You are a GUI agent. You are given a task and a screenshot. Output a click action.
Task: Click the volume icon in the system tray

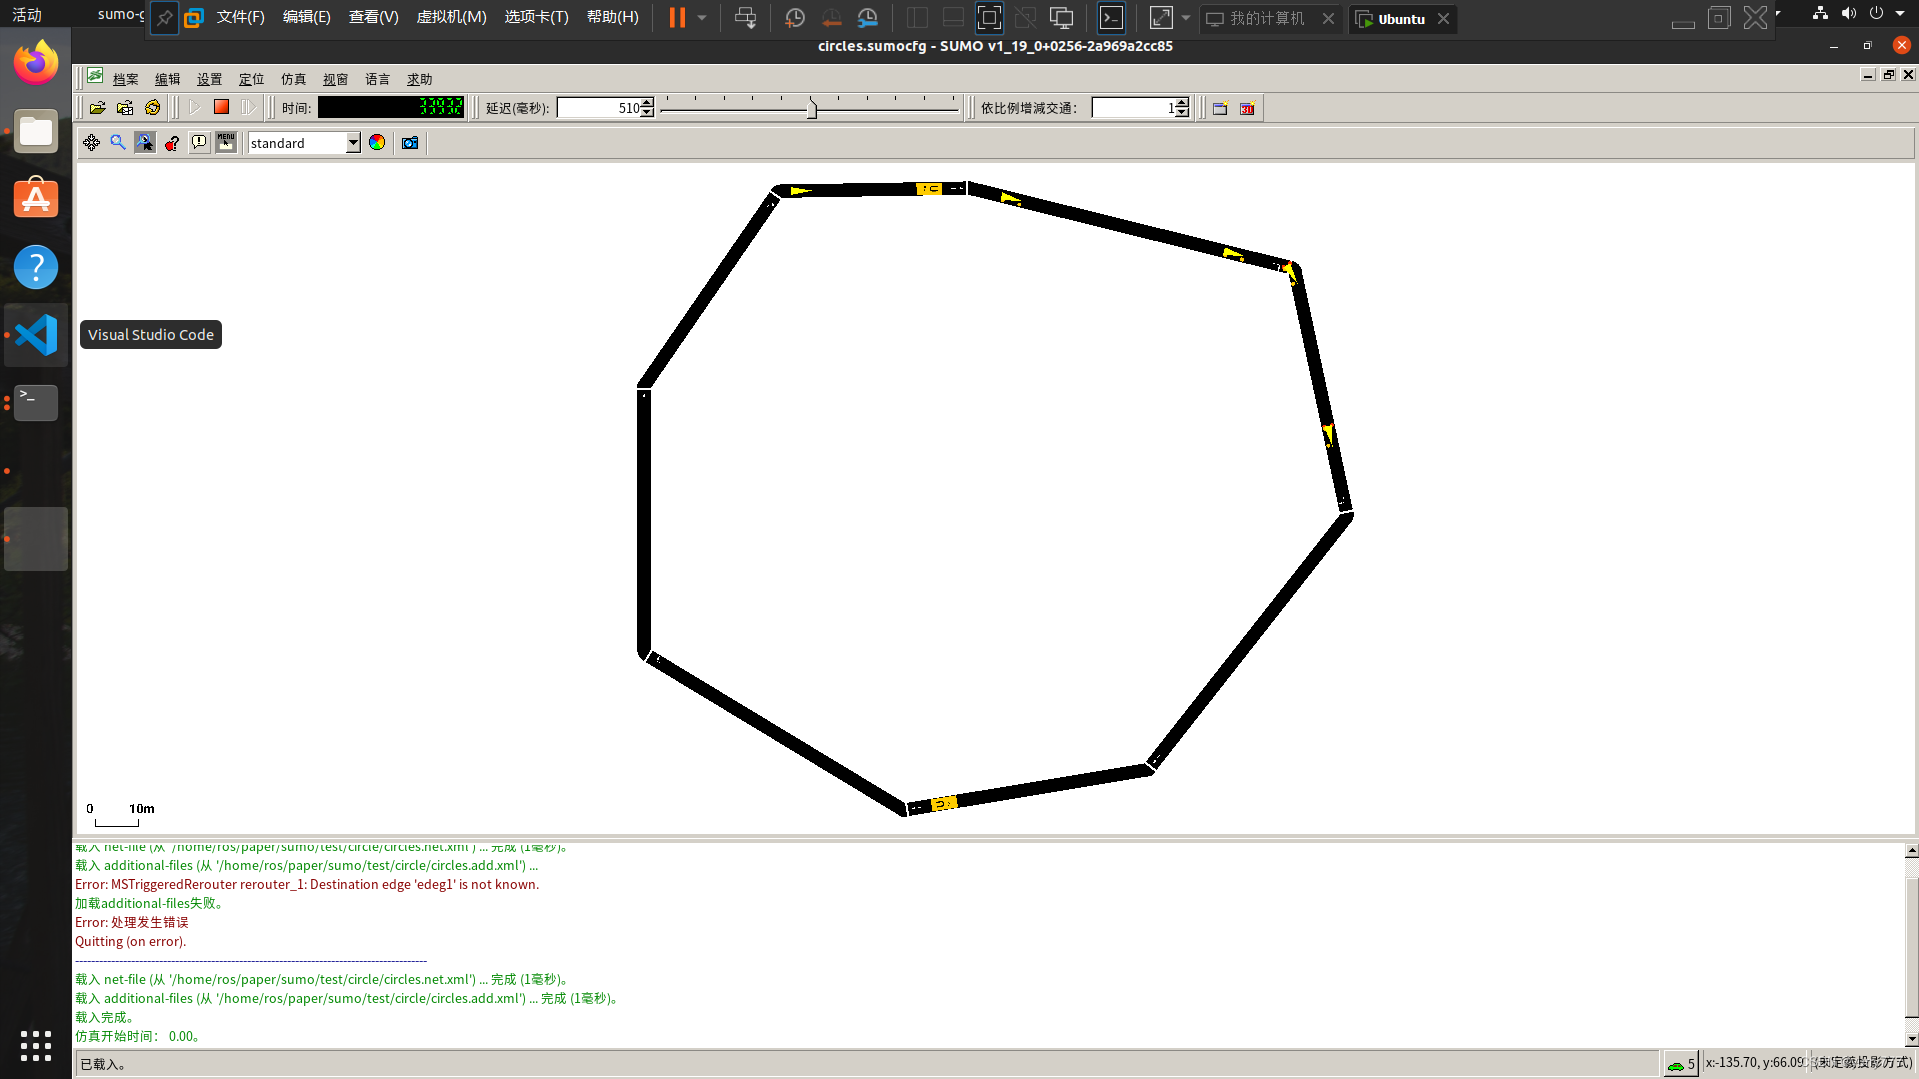pyautogui.click(x=1848, y=13)
